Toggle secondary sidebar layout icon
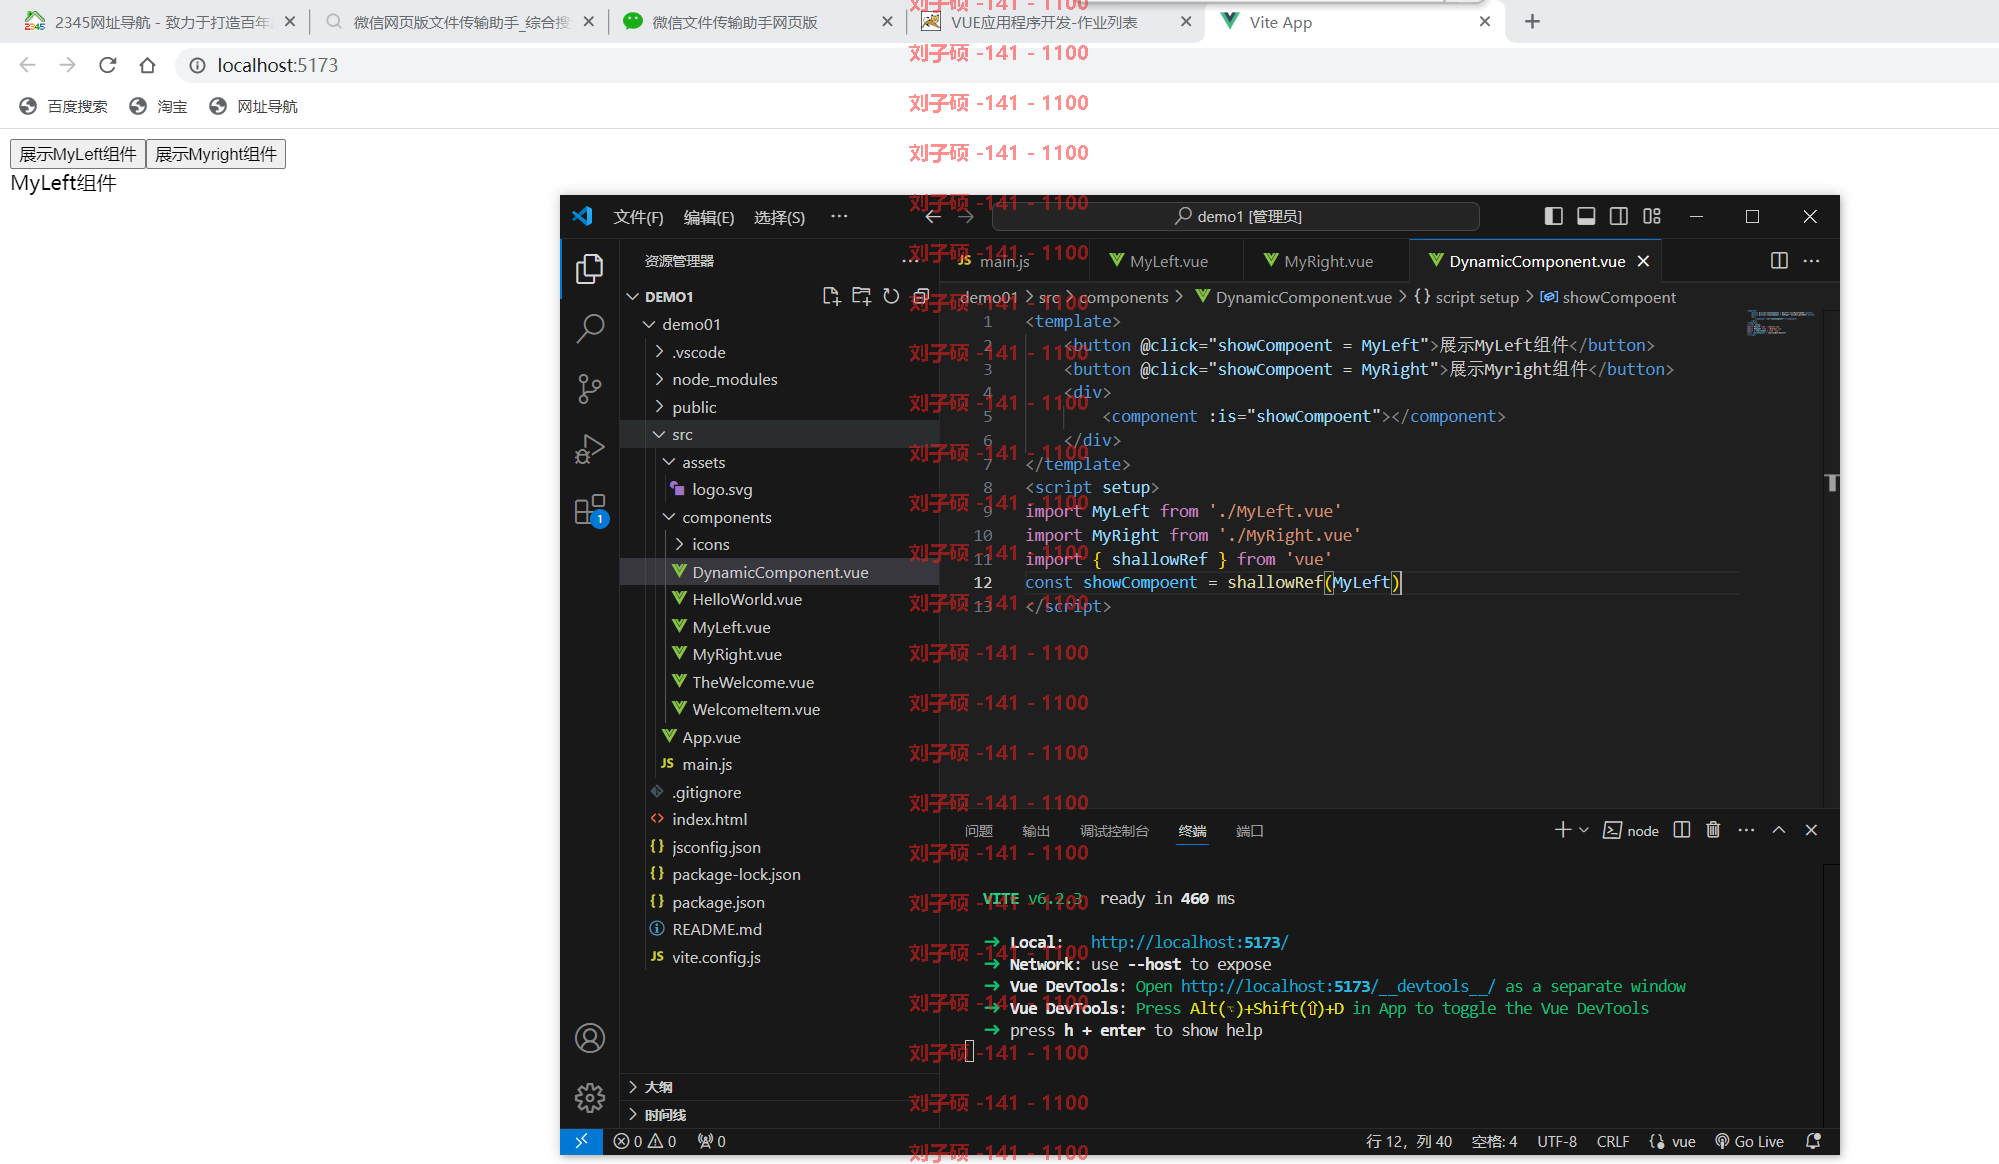Viewport: 1999px width, 1164px height. click(1619, 216)
